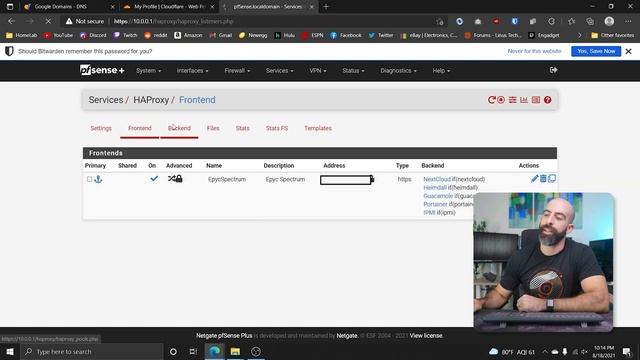Viewport: 640px width, 360px height.
Task: Toggle the EpycSpectrum frontend checkbox
Action: [x=89, y=179]
